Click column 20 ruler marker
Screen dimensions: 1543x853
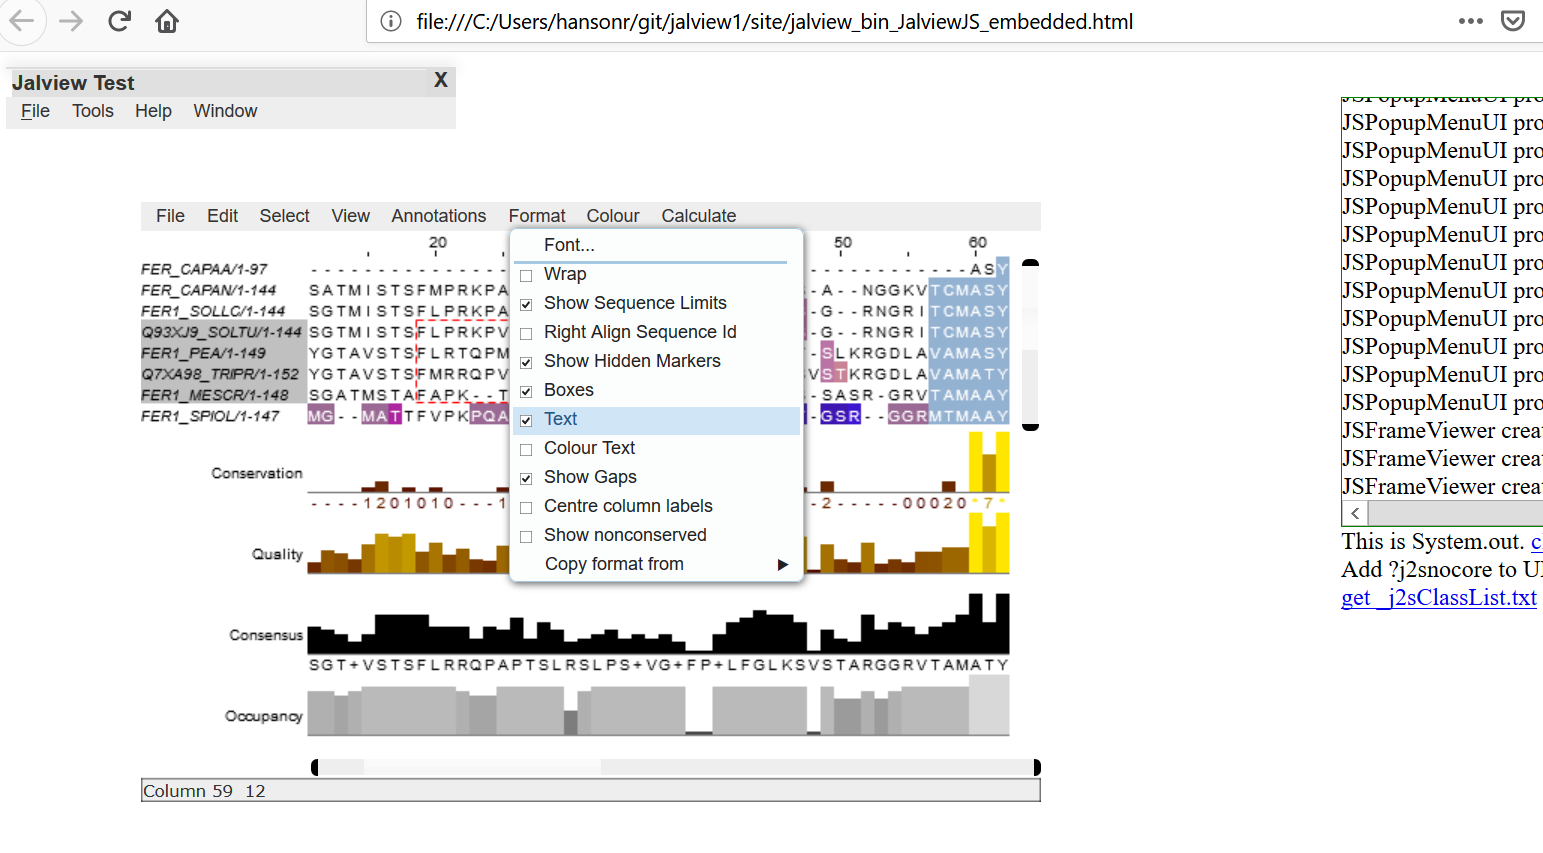[x=438, y=243]
